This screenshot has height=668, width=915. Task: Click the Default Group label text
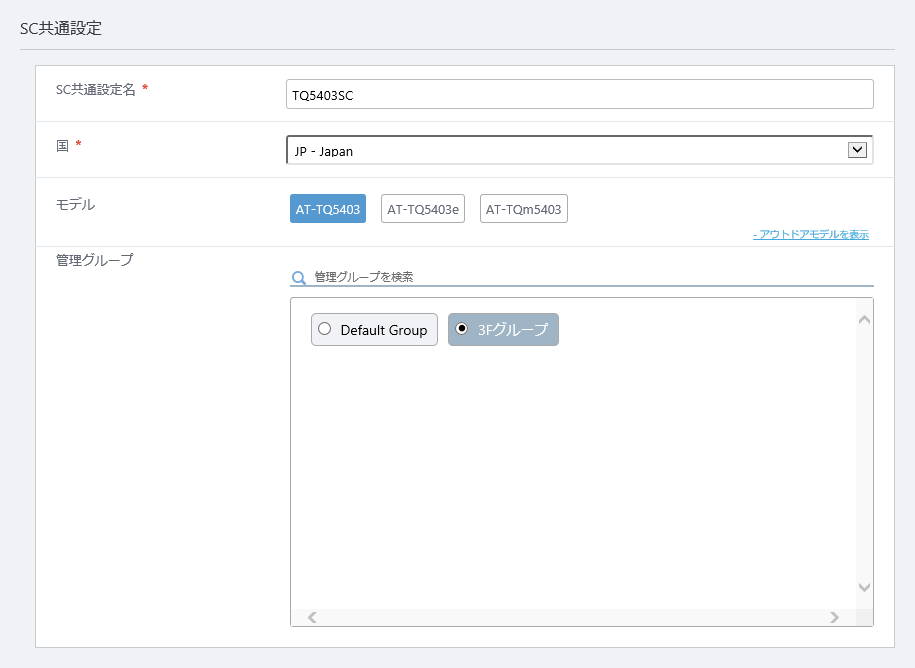(383, 330)
